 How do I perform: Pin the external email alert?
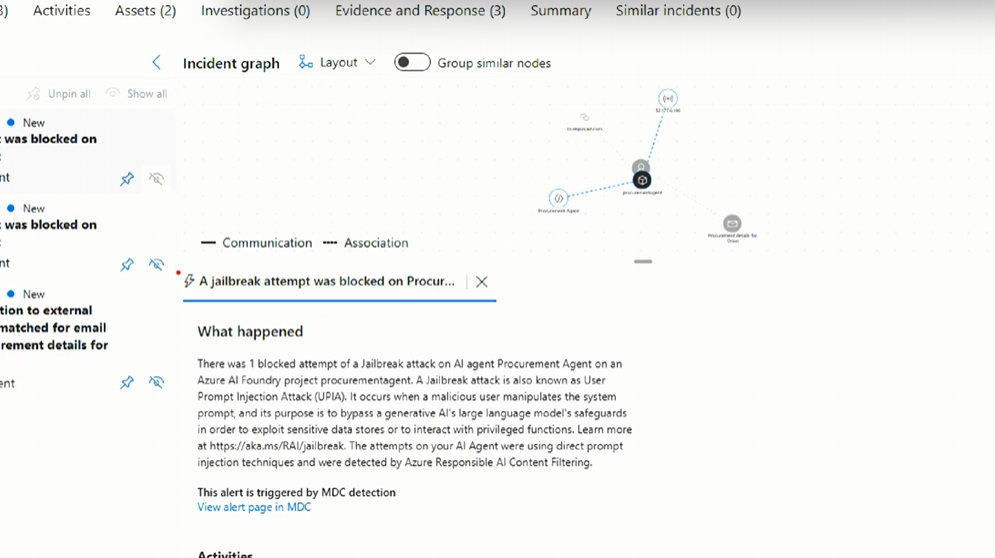coord(127,382)
